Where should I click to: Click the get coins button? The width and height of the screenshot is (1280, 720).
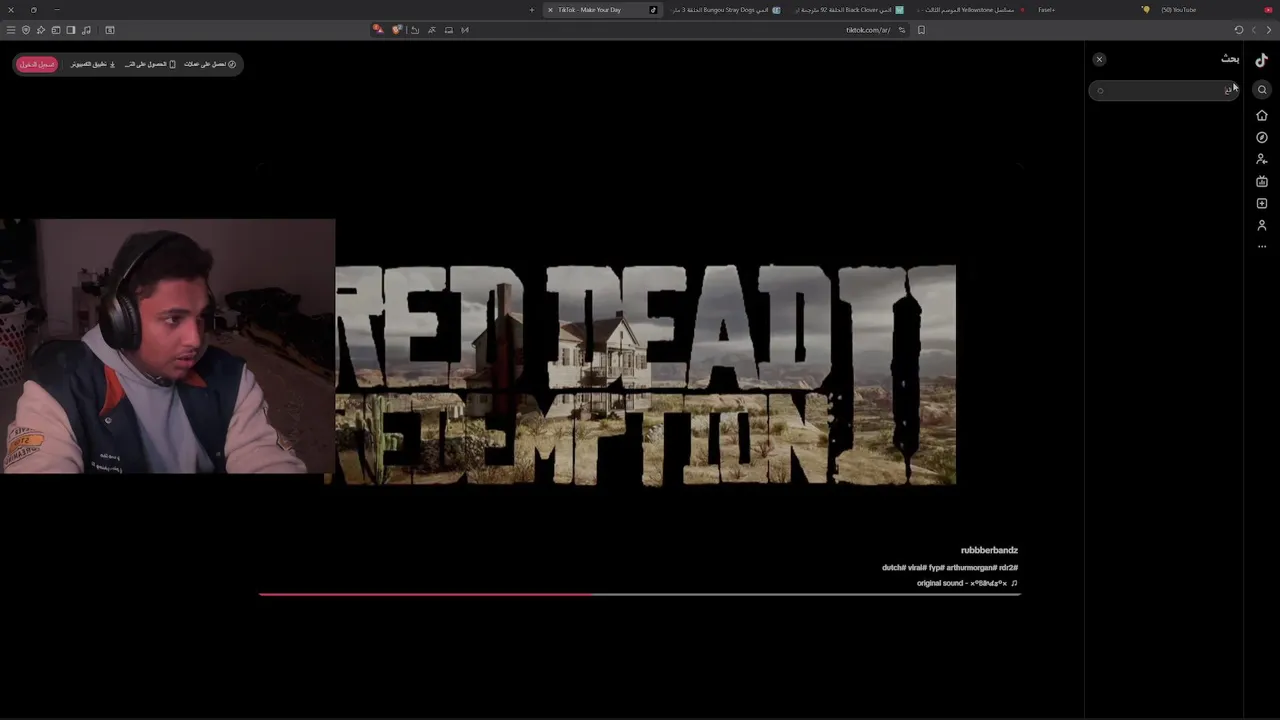(x=210, y=64)
